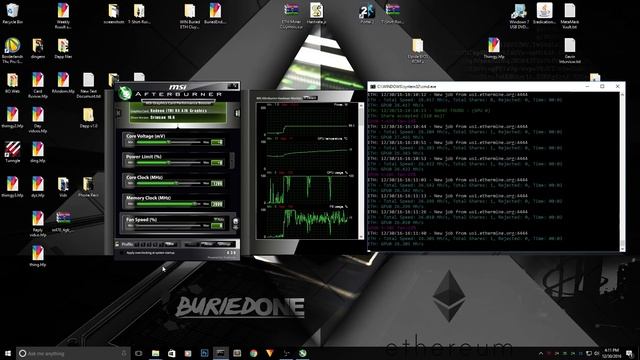640x360 pixels.
Task: Click the hardware monitor vertical scrollbar
Action: (361, 171)
